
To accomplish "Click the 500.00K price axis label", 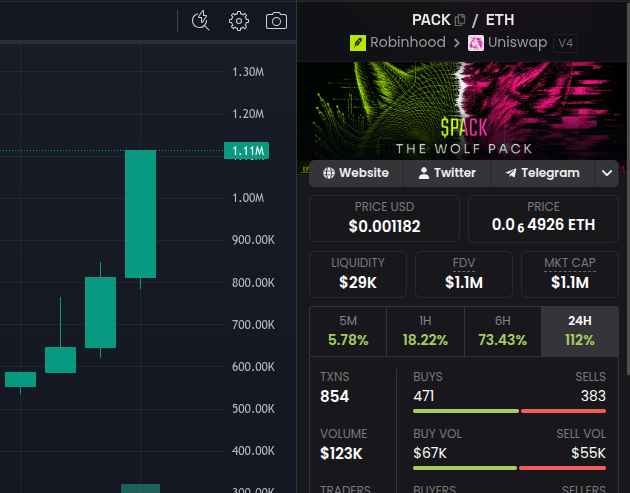I will [x=253, y=409].
